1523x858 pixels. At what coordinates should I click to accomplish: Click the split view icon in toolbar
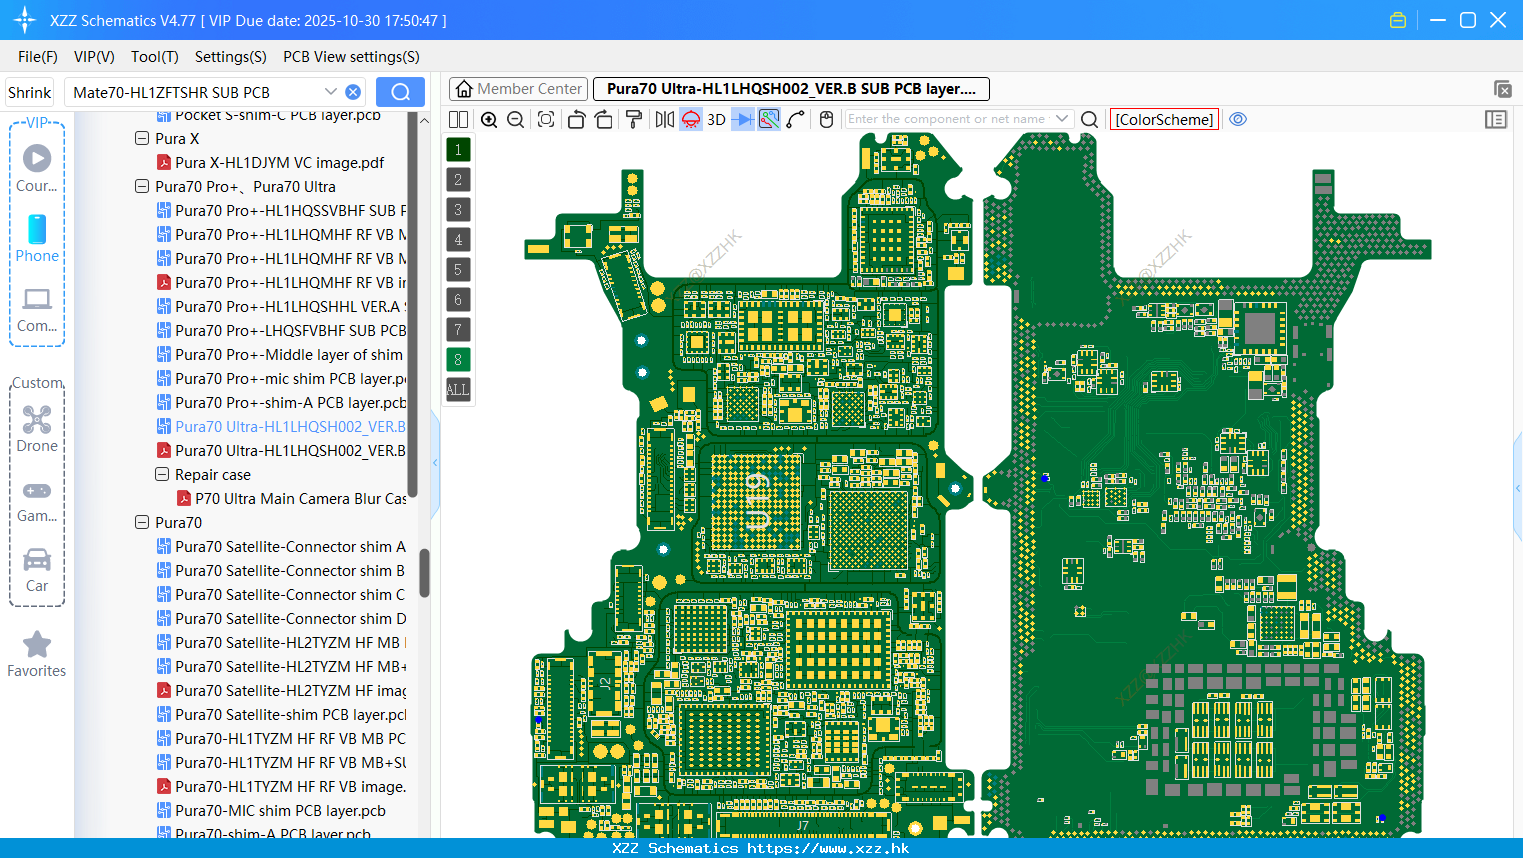point(458,119)
